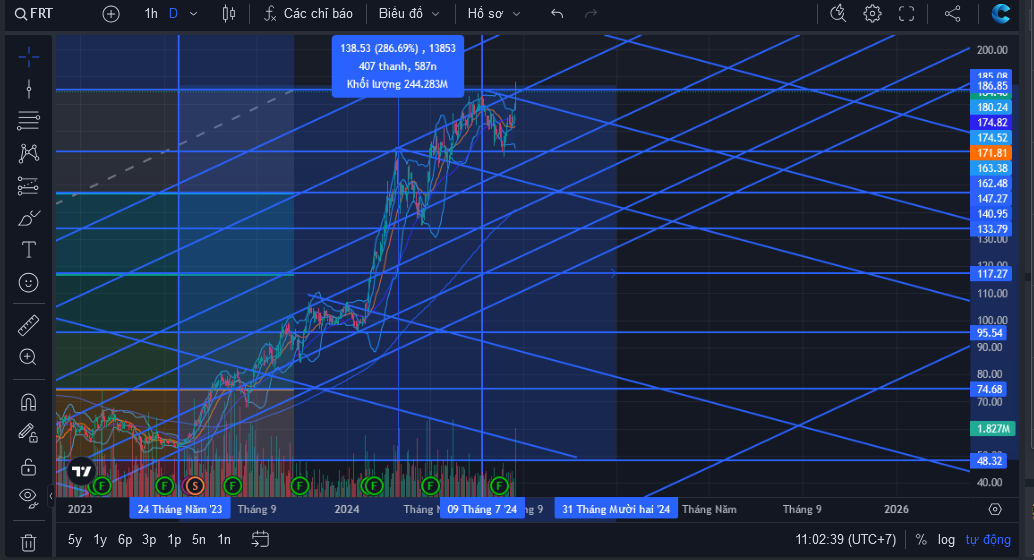This screenshot has height=560, width=1034.
Task: Toggle magnet mode
Action: pos(28,402)
